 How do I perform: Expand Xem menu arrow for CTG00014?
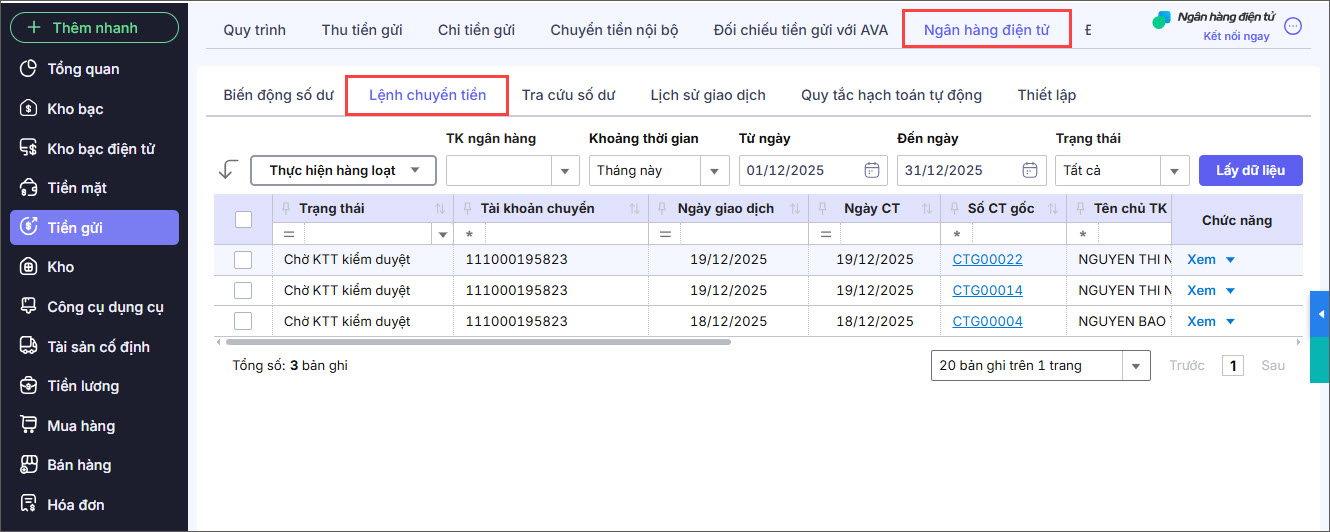[x=1230, y=291]
